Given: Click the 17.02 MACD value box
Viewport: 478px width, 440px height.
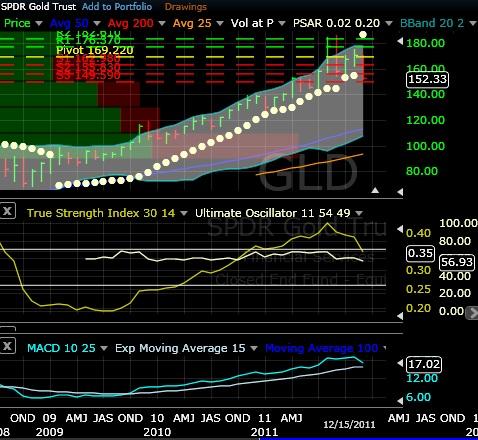Looking at the screenshot, I should pos(424,364).
